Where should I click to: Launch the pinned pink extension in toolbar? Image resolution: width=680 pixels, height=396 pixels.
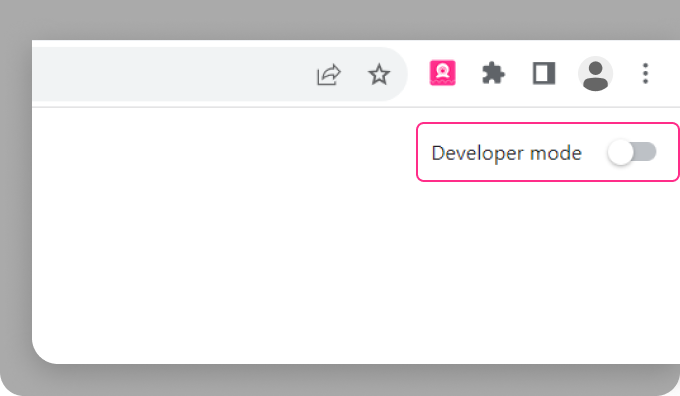[x=442, y=73]
